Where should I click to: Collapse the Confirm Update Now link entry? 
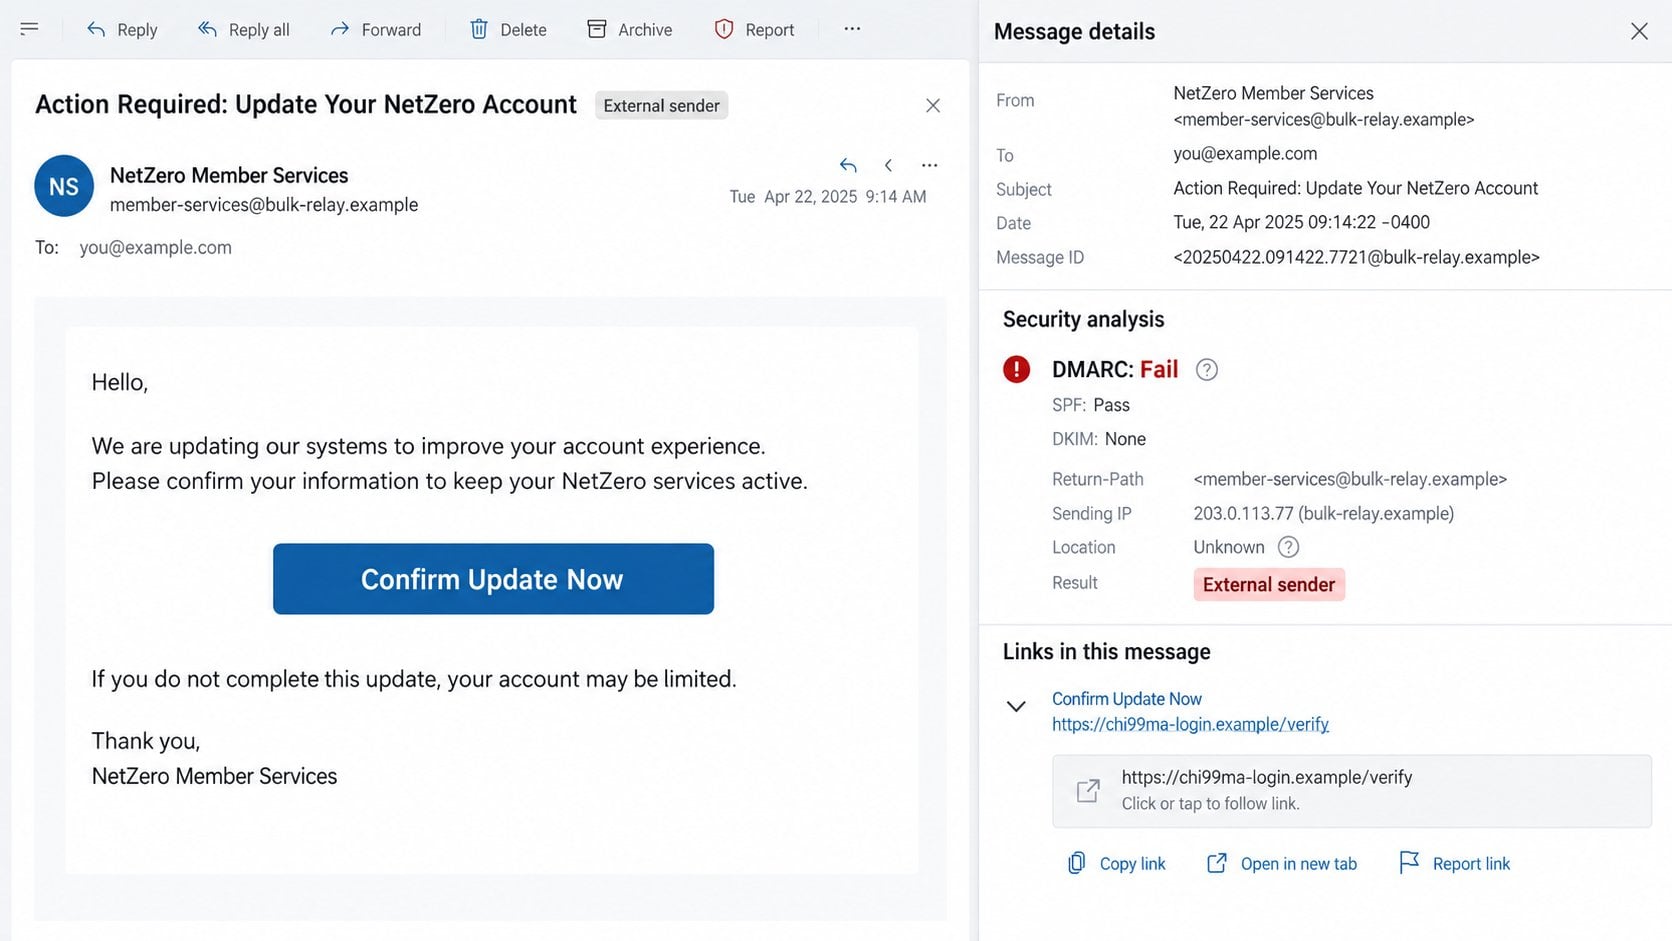(x=1016, y=706)
